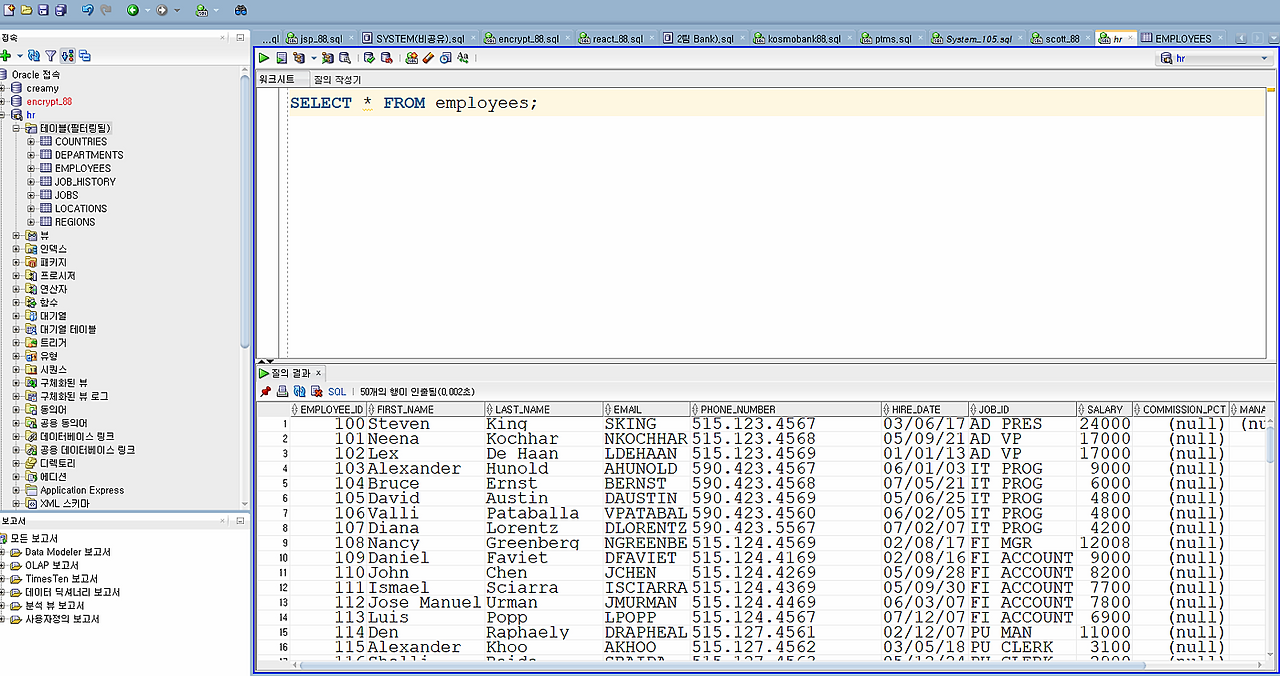The width and height of the screenshot is (1280, 676).
Task: Click the grey Redo arrow icon
Action: pyautogui.click(x=106, y=10)
